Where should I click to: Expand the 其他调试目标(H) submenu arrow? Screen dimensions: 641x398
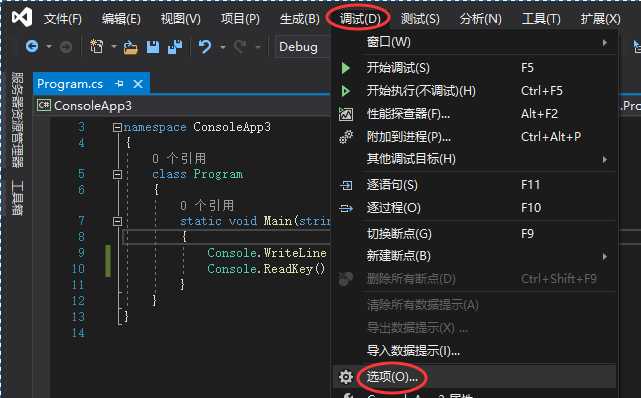pos(605,159)
